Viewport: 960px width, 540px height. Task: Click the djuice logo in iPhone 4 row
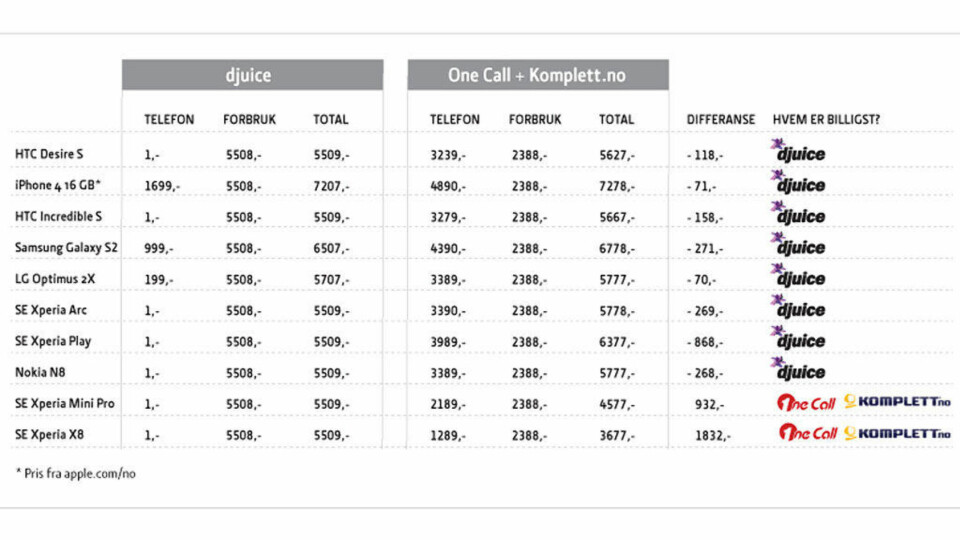798,182
